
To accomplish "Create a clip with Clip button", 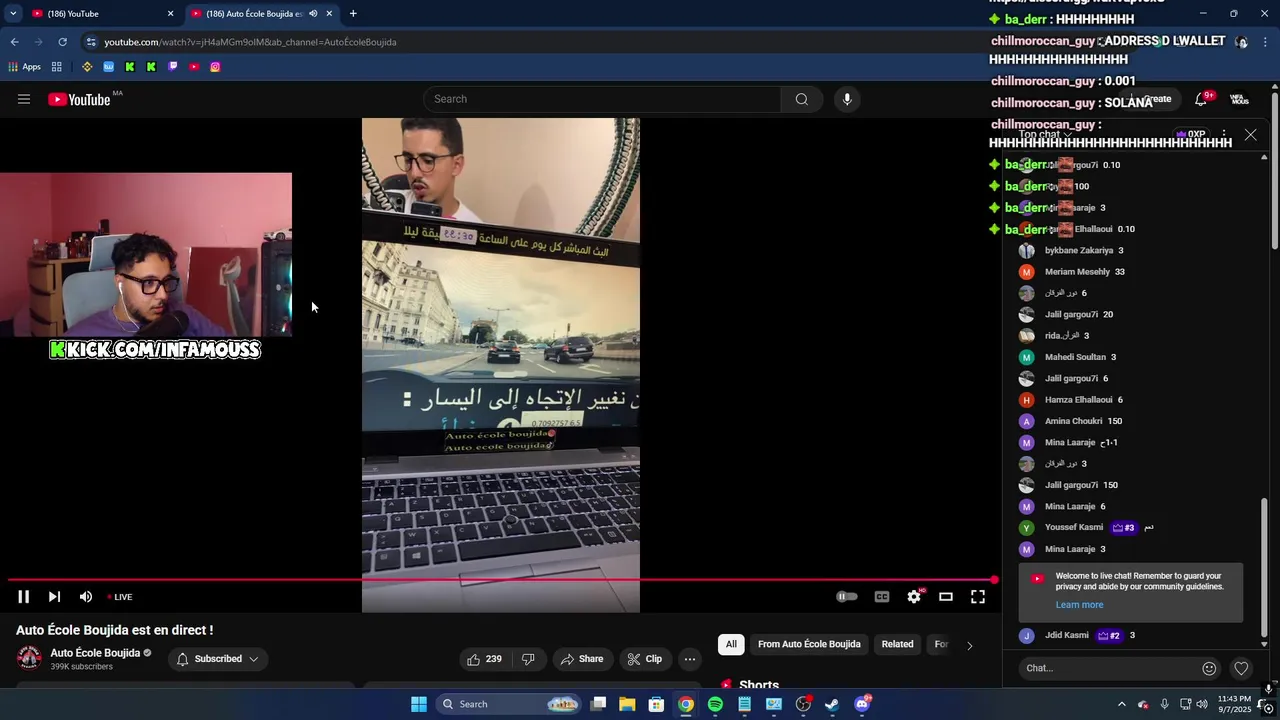I will (644, 659).
